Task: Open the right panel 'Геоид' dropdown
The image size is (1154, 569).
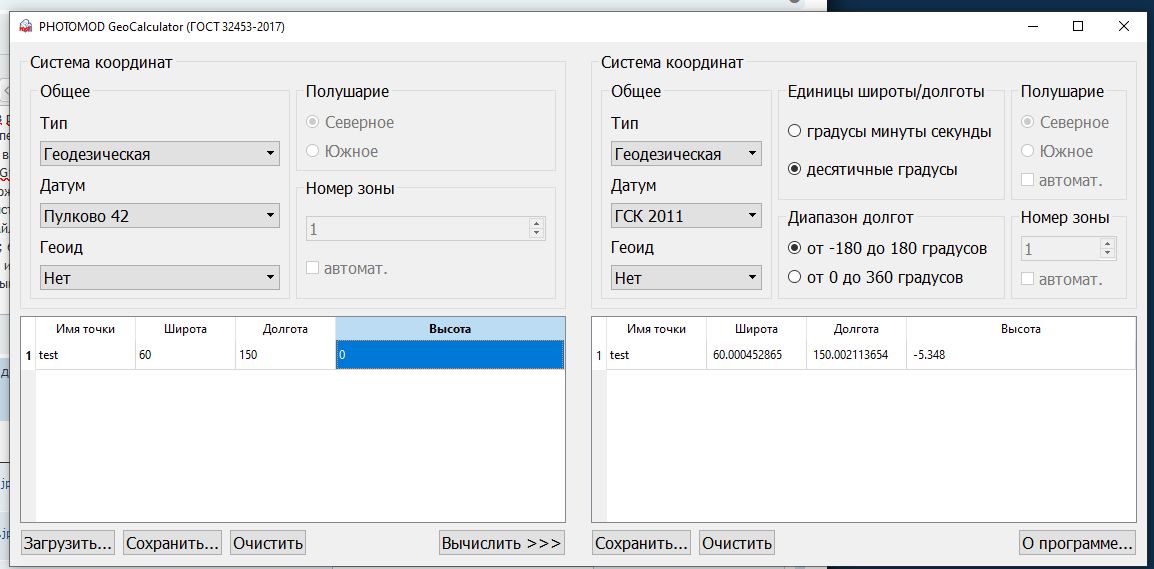Action: [686, 278]
